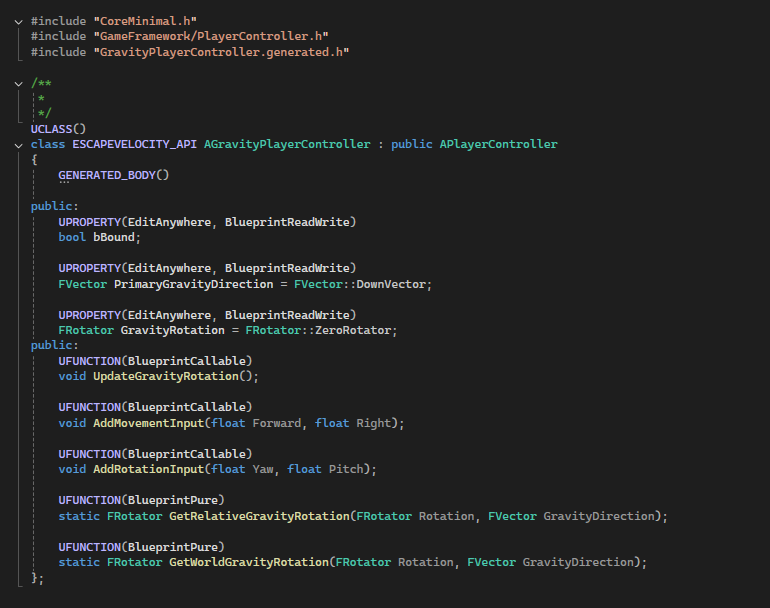The image size is (770, 608).
Task: Click "GameFramework/PlayerController.h" include string
Action: (211, 36)
